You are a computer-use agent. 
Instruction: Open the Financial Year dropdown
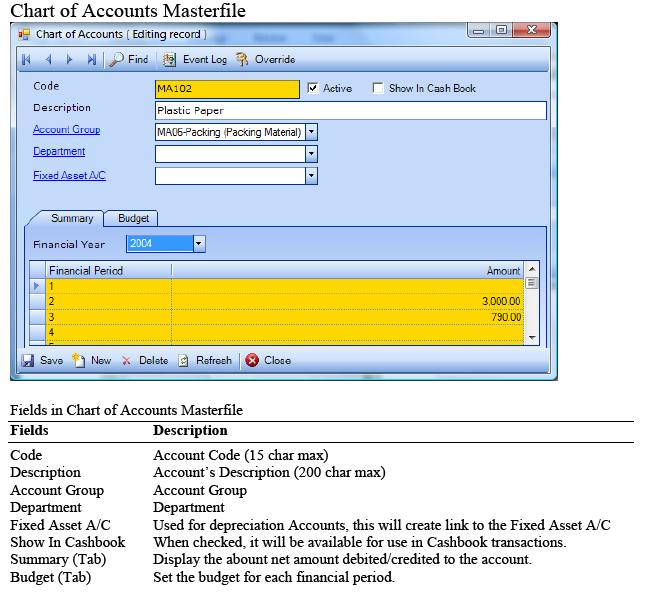point(198,243)
